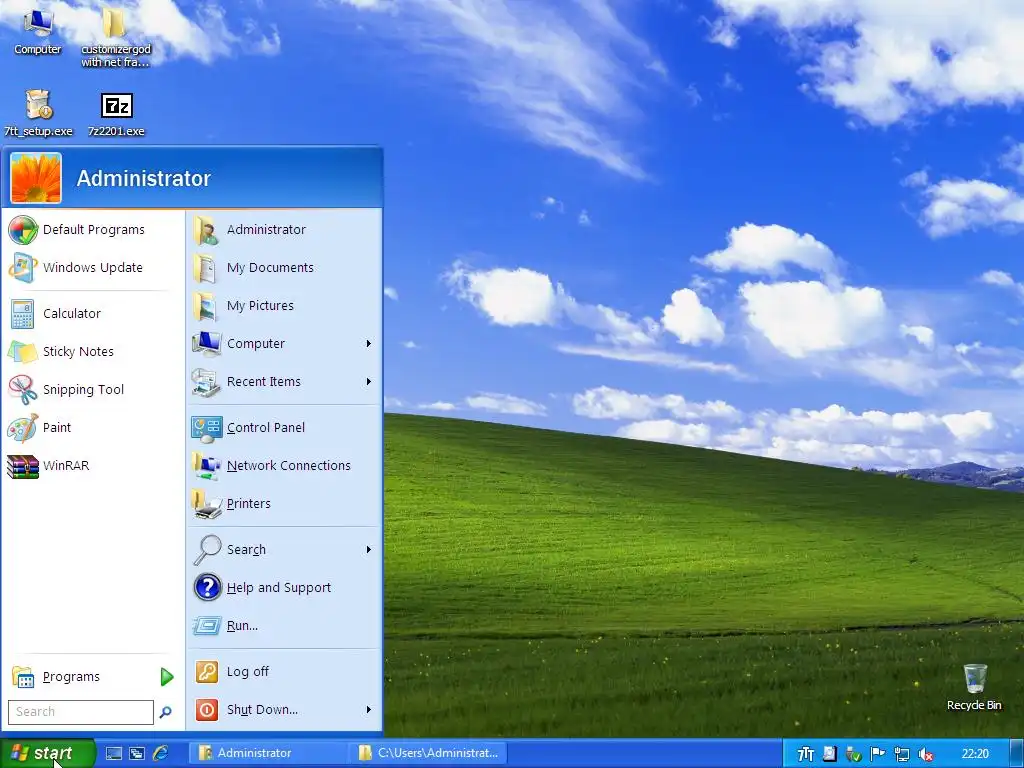Open the Action Center flag icon
1024x768 pixels.
877,754
